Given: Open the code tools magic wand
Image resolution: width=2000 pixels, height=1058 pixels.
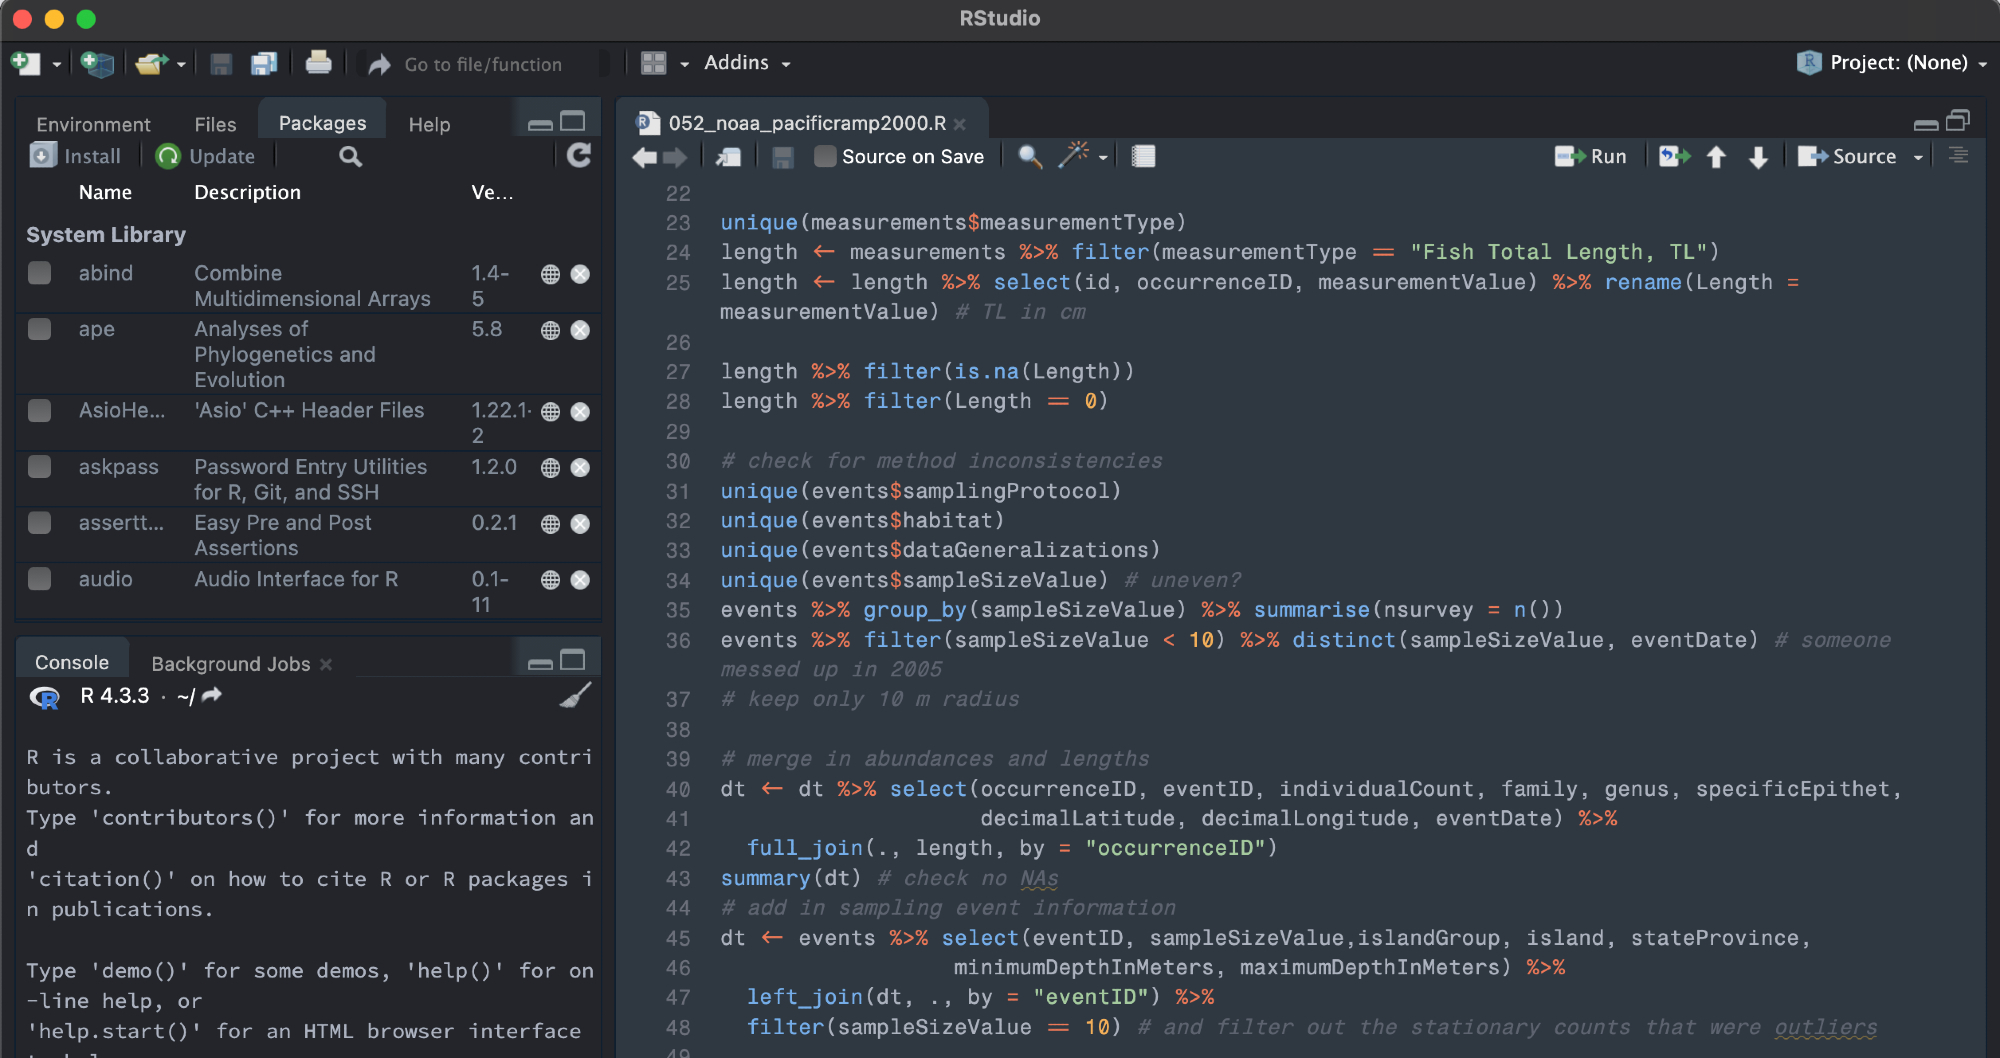Looking at the screenshot, I should pyautogui.click(x=1074, y=156).
